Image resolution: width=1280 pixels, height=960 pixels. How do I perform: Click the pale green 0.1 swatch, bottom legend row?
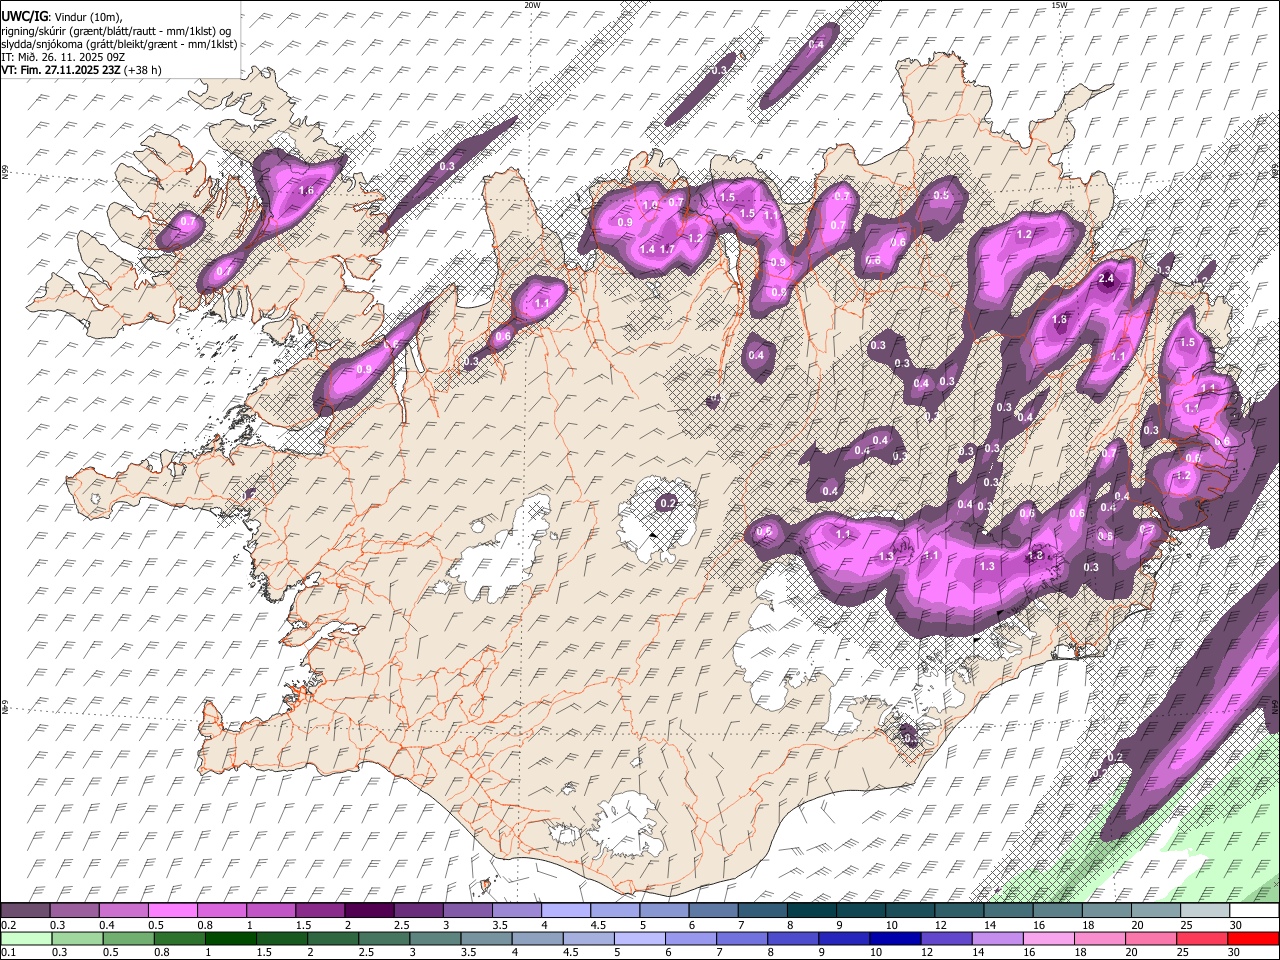tap(26, 939)
